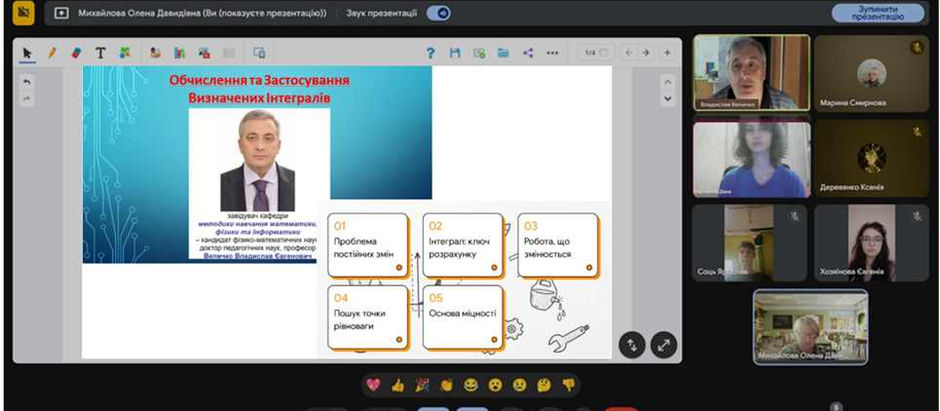The width and height of the screenshot is (940, 411).
Task: Click the duplicate pages icon in the toolbar
Action: pyautogui.click(x=259, y=53)
